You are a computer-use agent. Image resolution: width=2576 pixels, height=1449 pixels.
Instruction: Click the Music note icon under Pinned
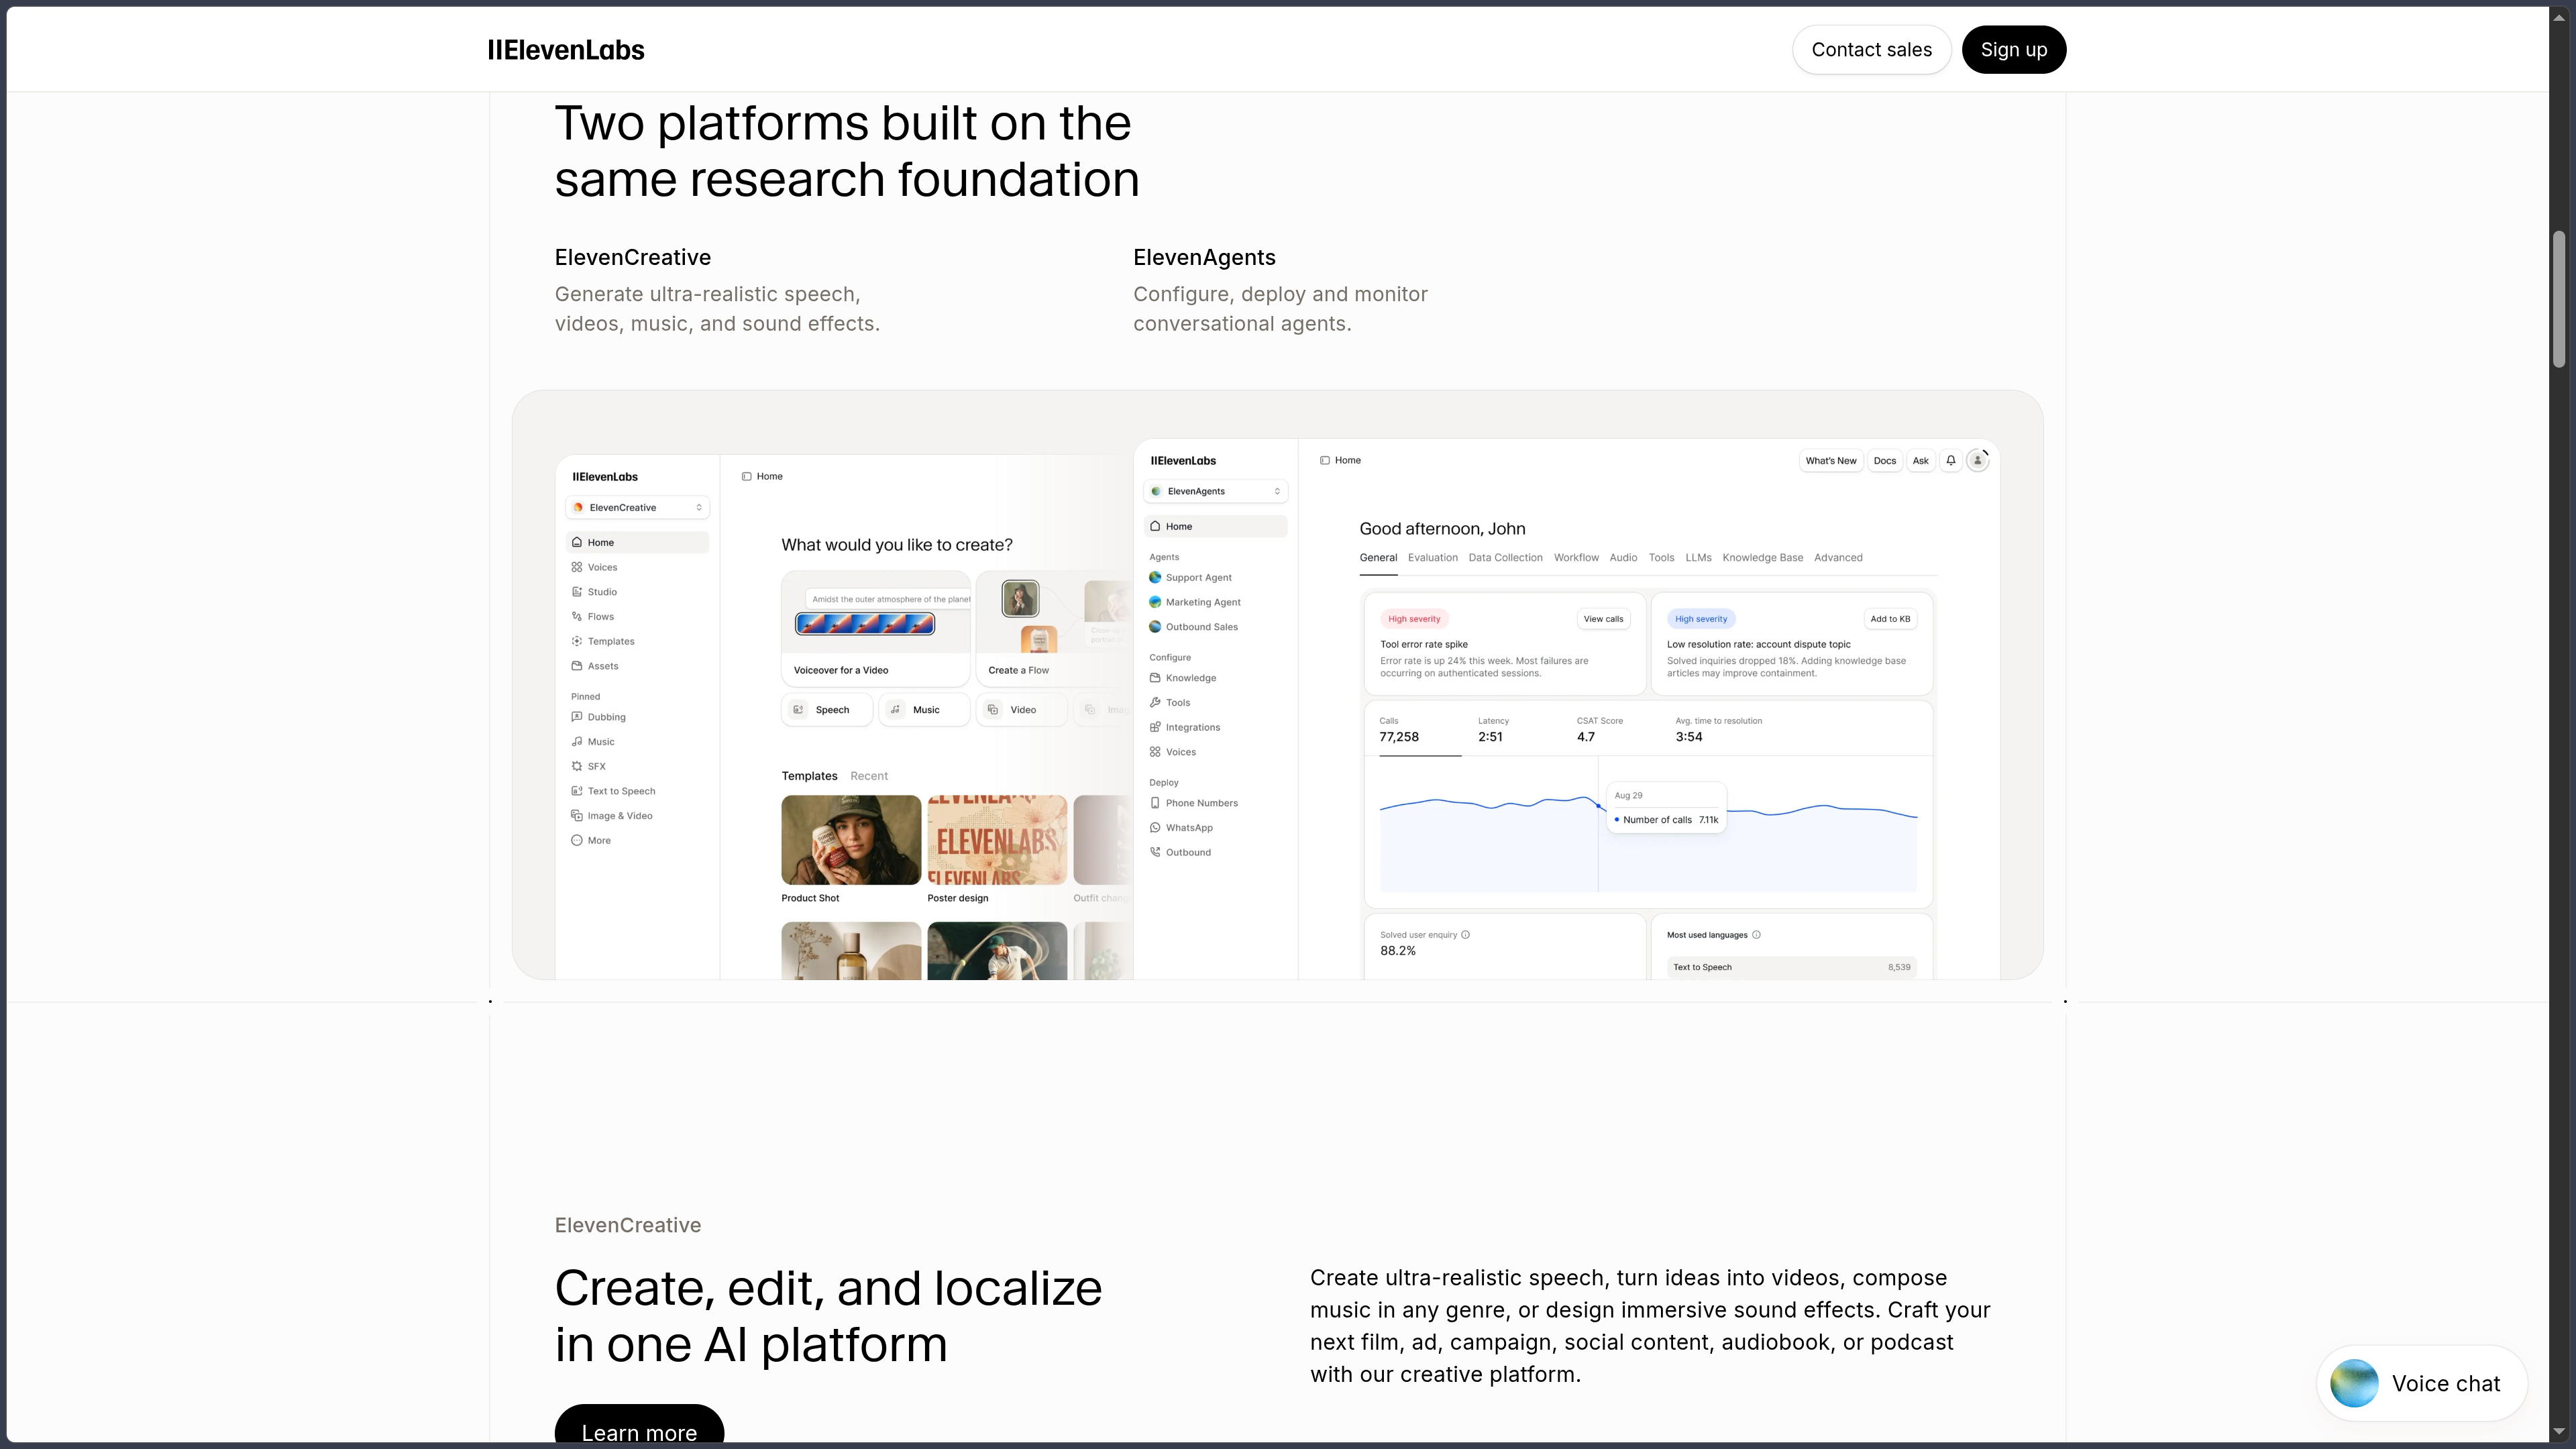pos(577,742)
